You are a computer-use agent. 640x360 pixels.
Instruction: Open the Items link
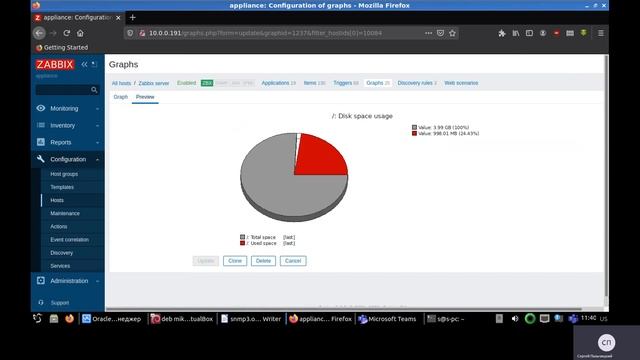pos(310,83)
